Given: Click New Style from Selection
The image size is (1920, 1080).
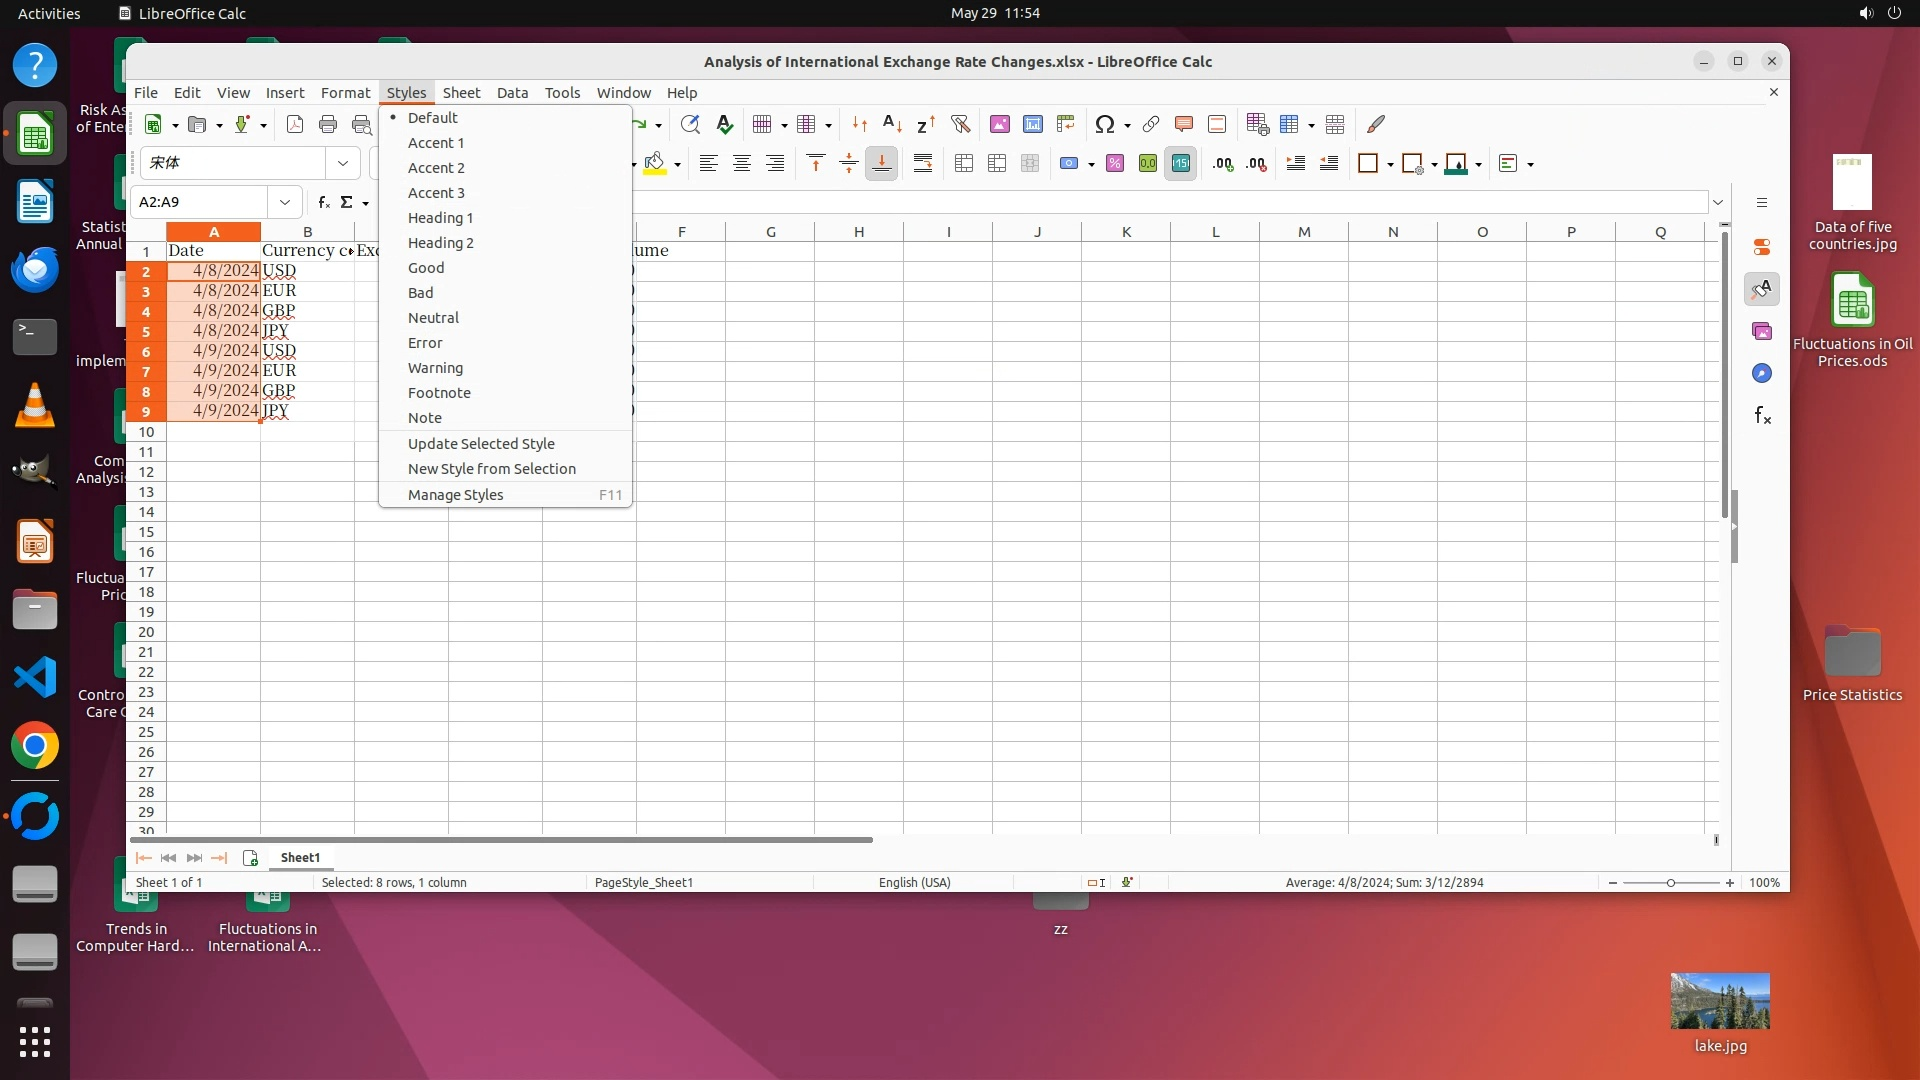Looking at the screenshot, I should [491, 469].
